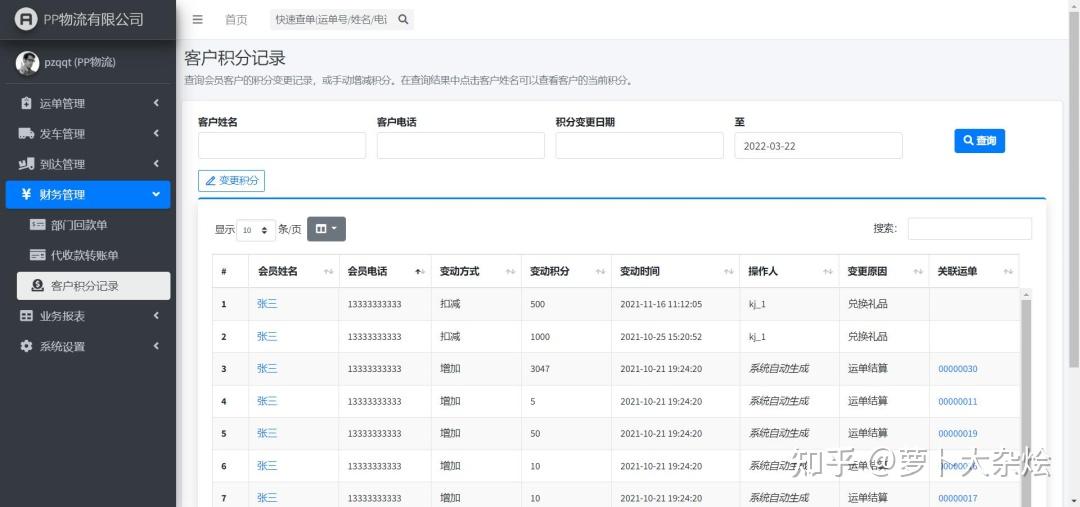Click the pzqqt (PP物流) username
Viewport: 1080px width, 507px height.
(80, 63)
